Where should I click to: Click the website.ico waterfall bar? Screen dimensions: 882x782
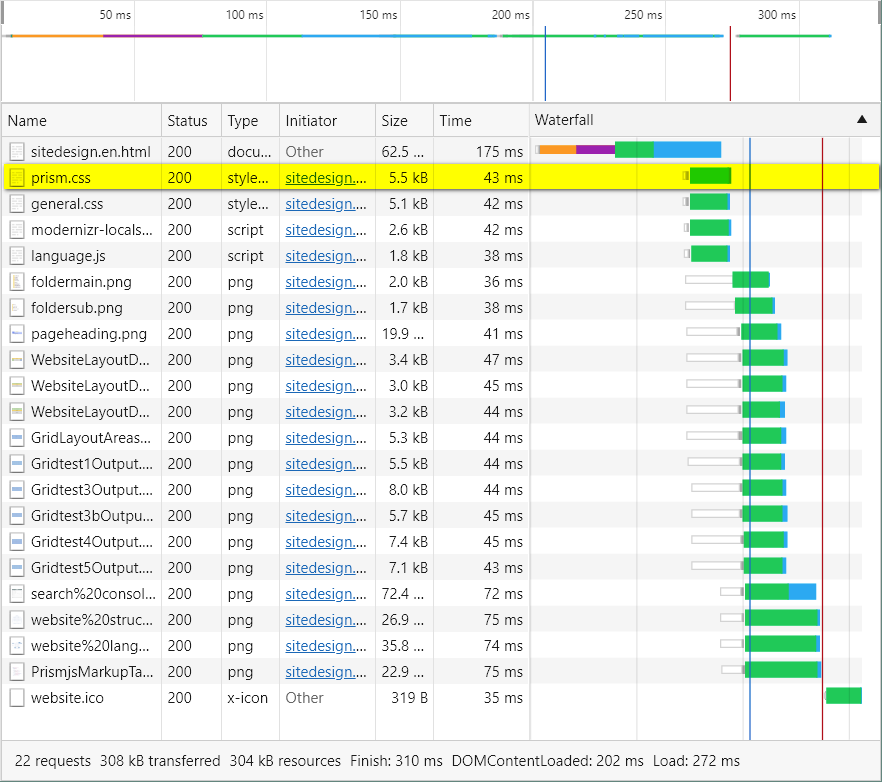(844, 696)
